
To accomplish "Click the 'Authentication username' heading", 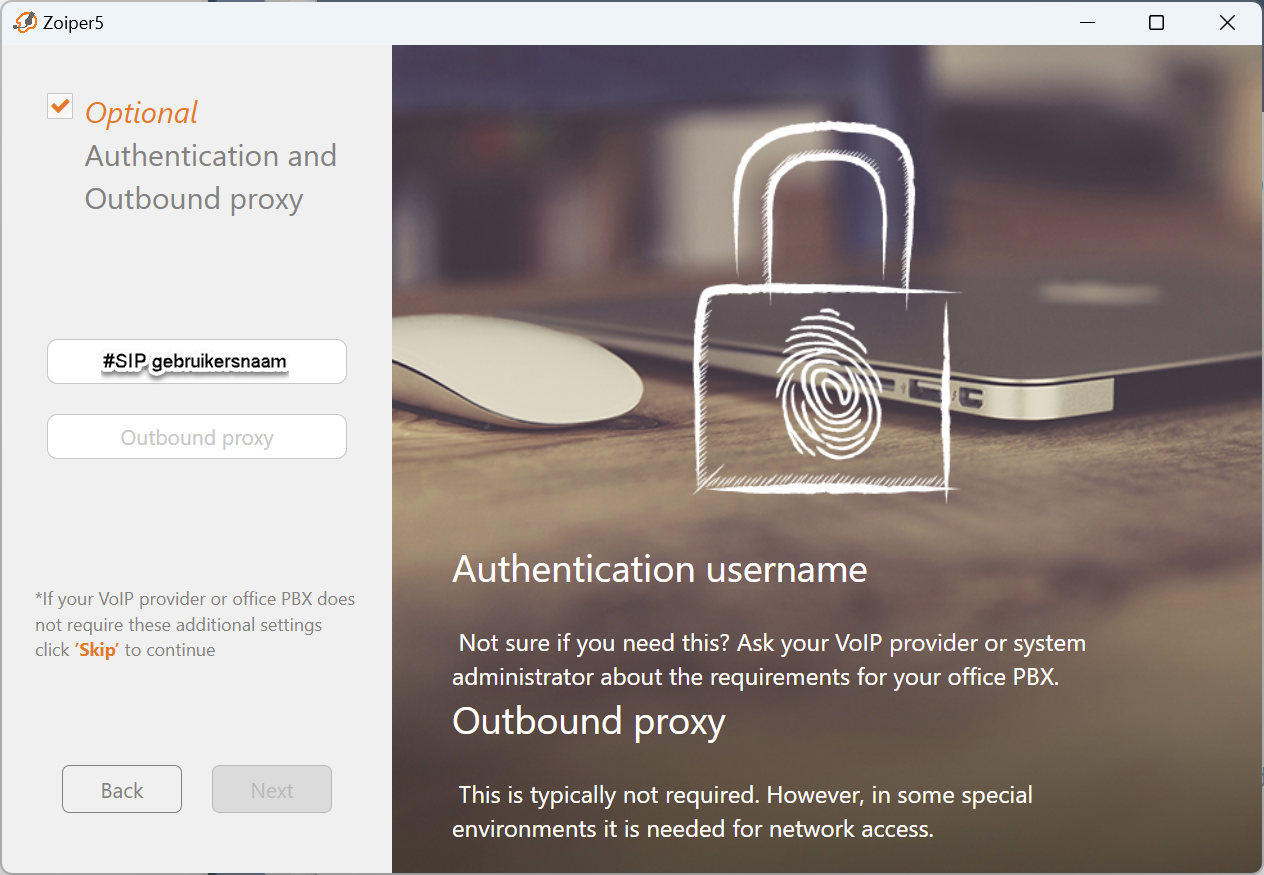I will coord(659,569).
